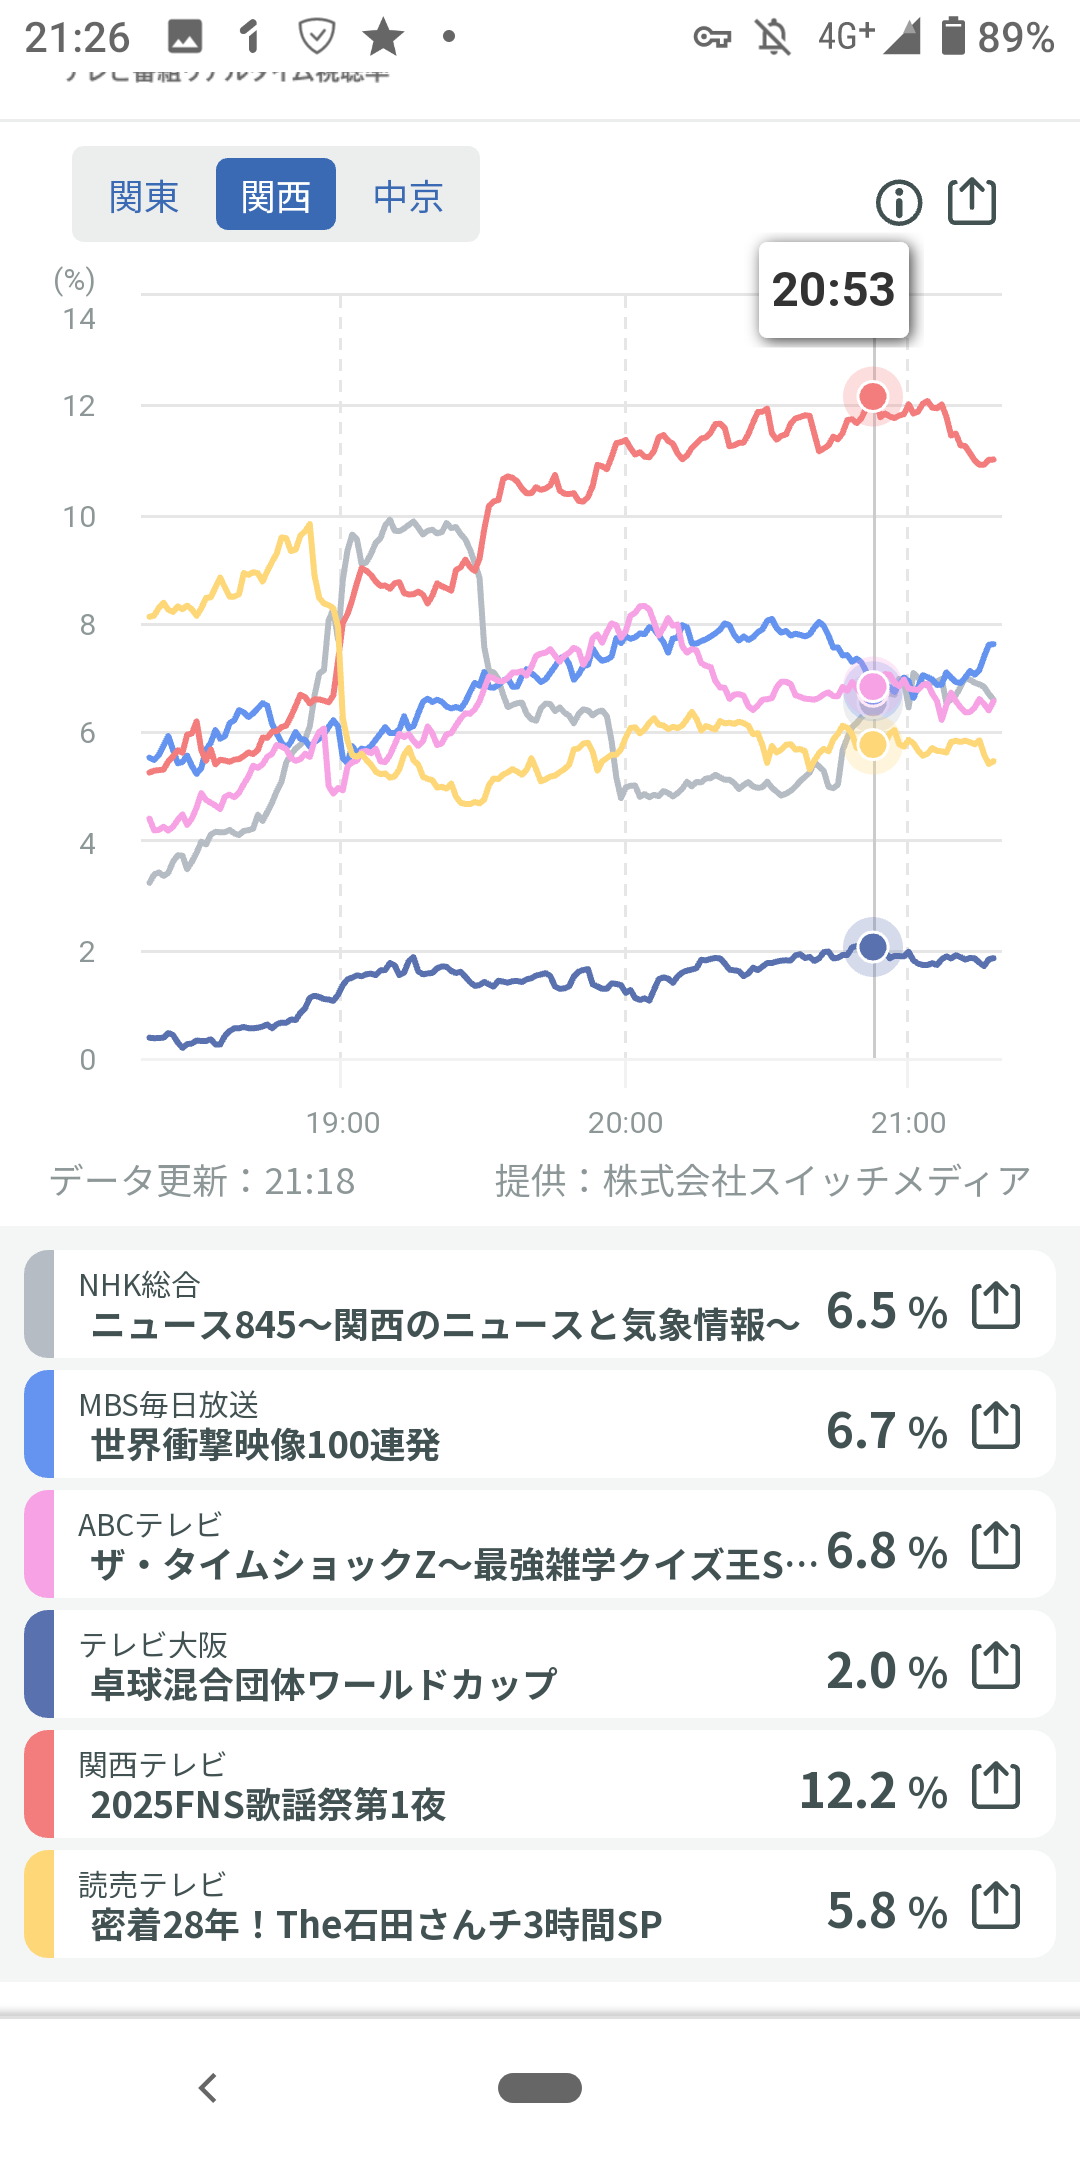The width and height of the screenshot is (1080, 2160).
Task: Tap the Android back arrow
Action: tap(208, 2088)
